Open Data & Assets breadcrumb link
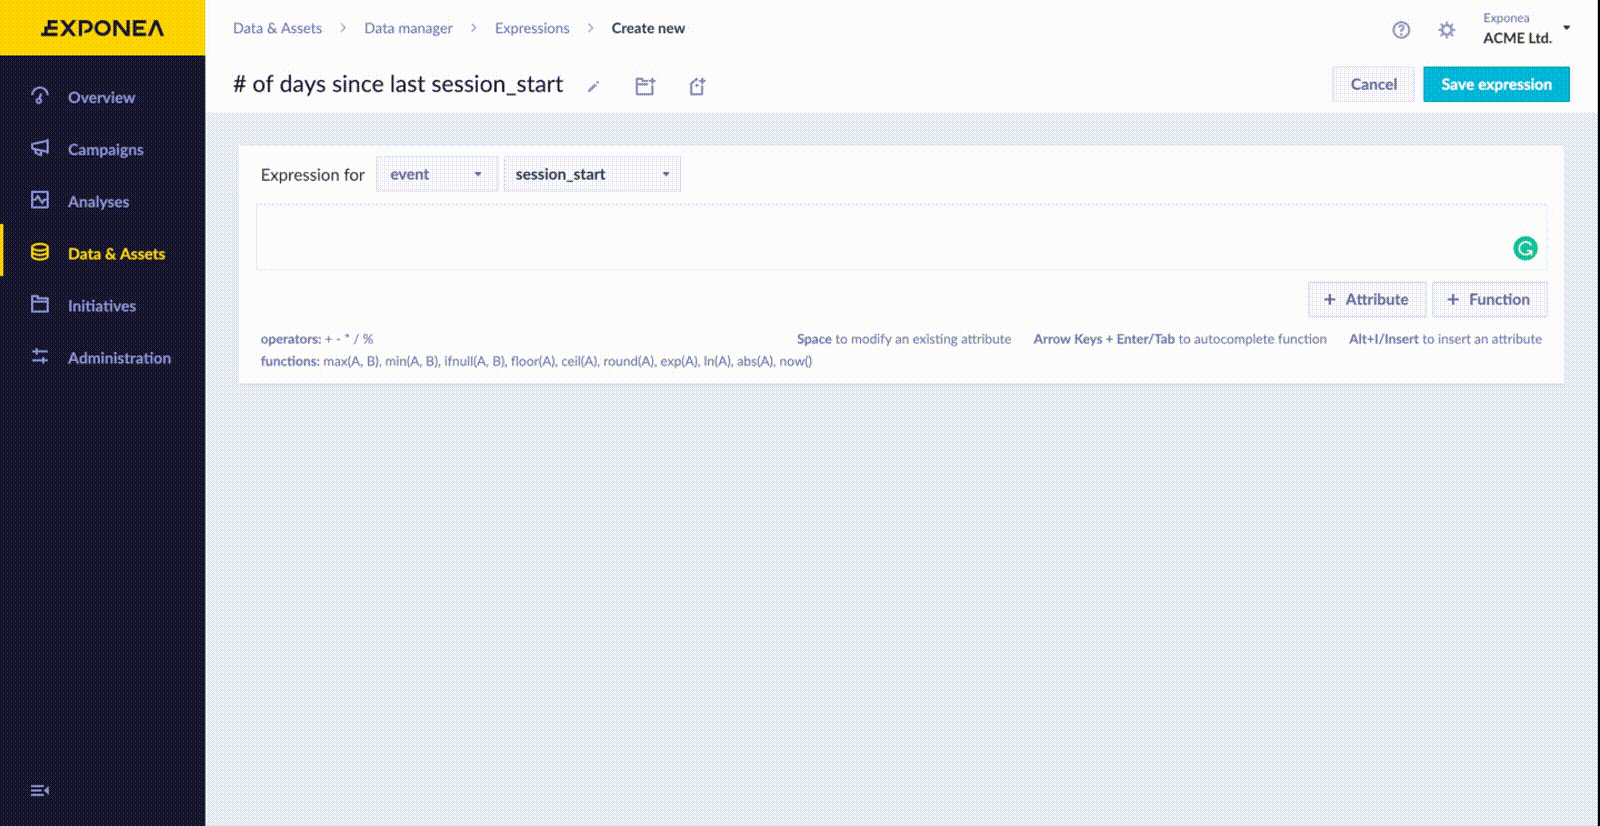Screen dimensions: 1600x826 (x=277, y=28)
